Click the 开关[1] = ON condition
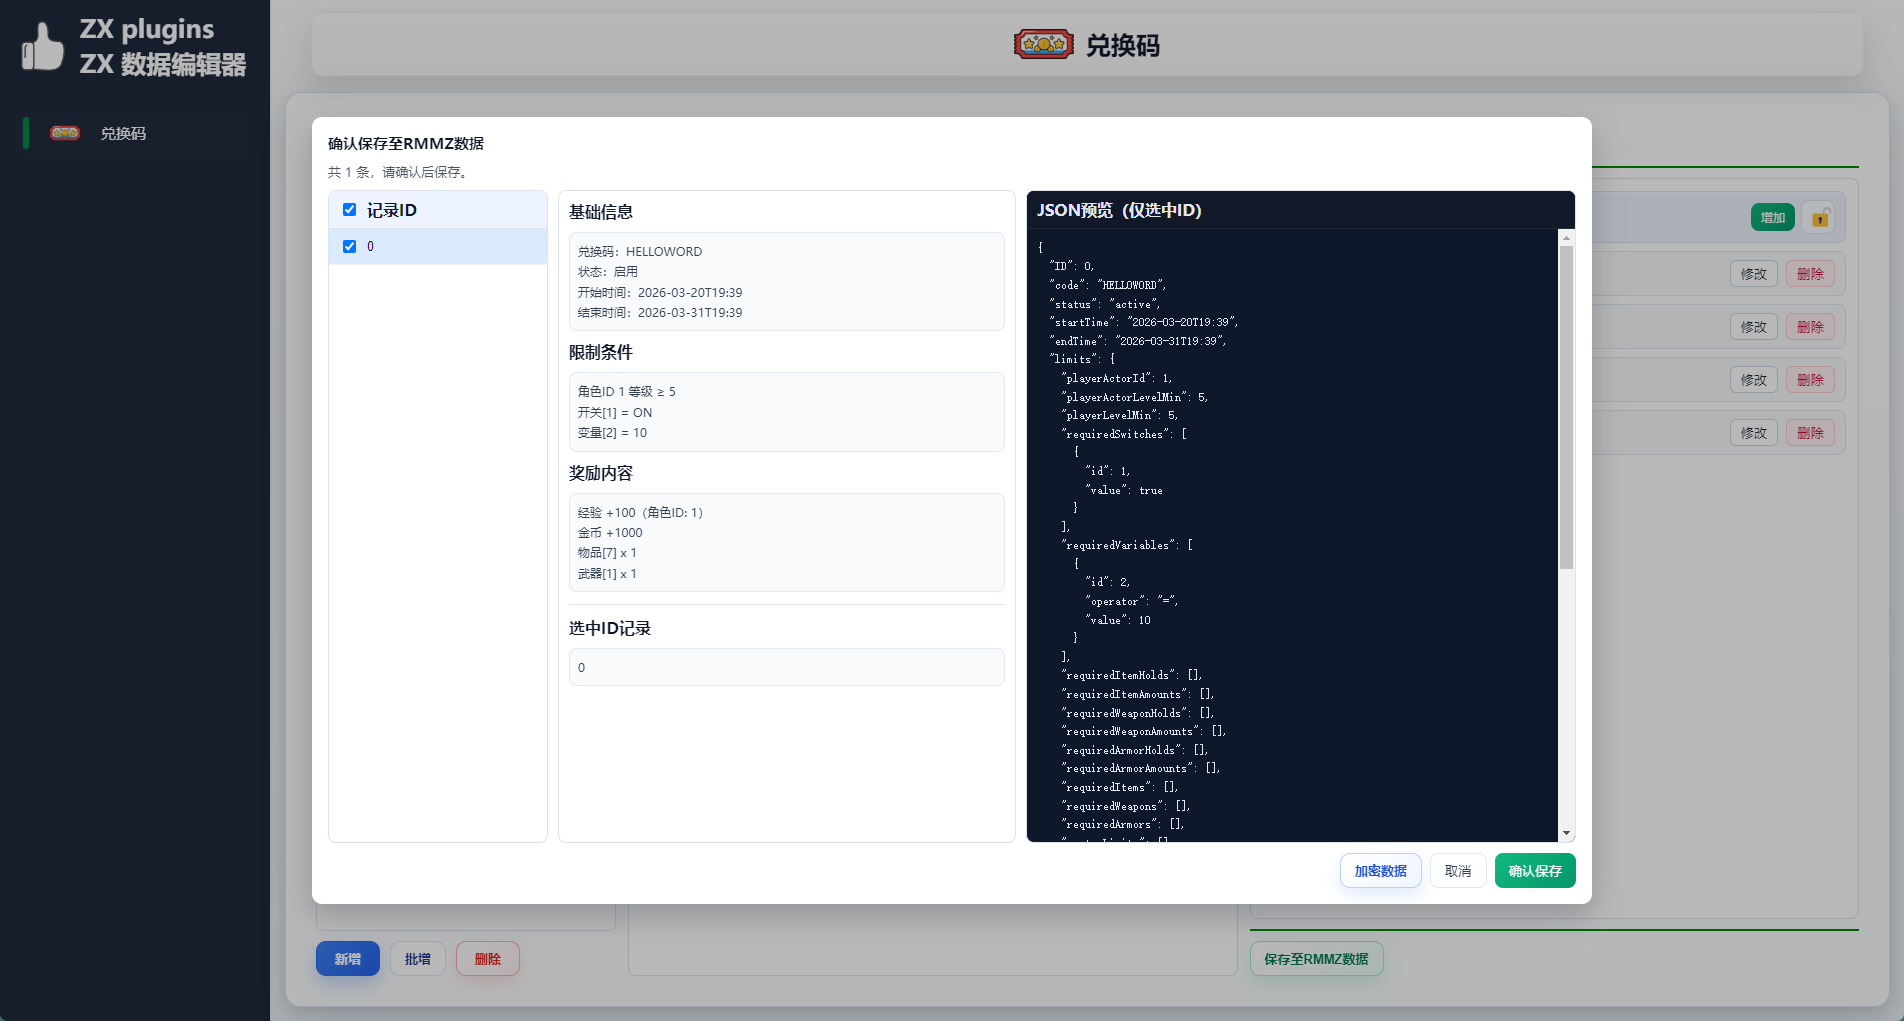1904x1021 pixels. [x=615, y=413]
